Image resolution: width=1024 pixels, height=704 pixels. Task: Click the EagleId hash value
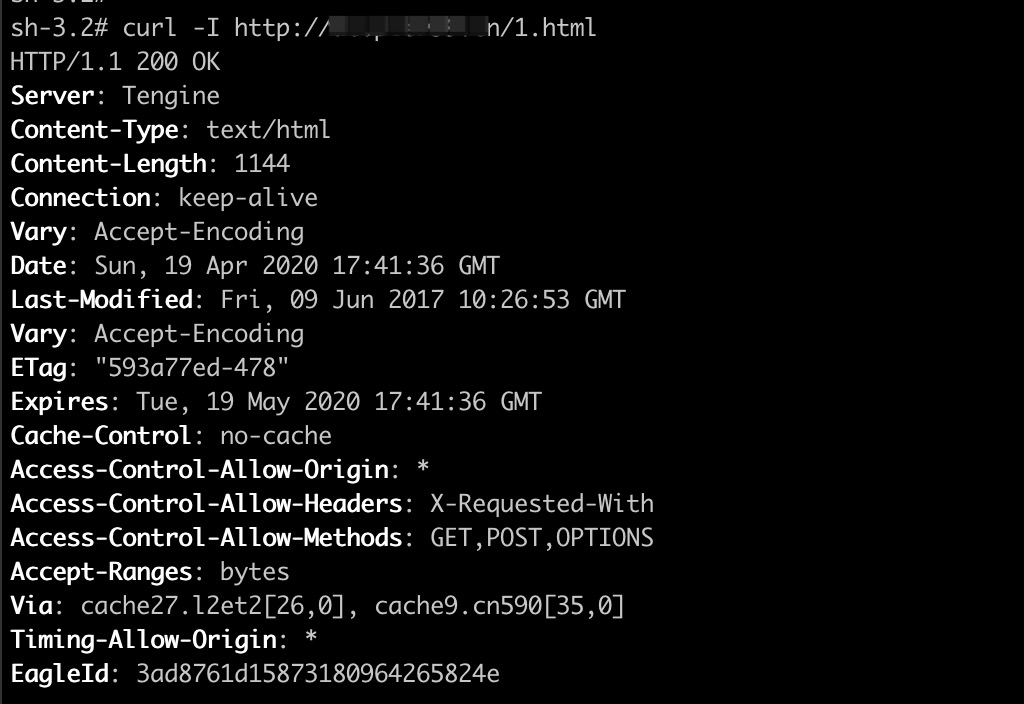317,674
